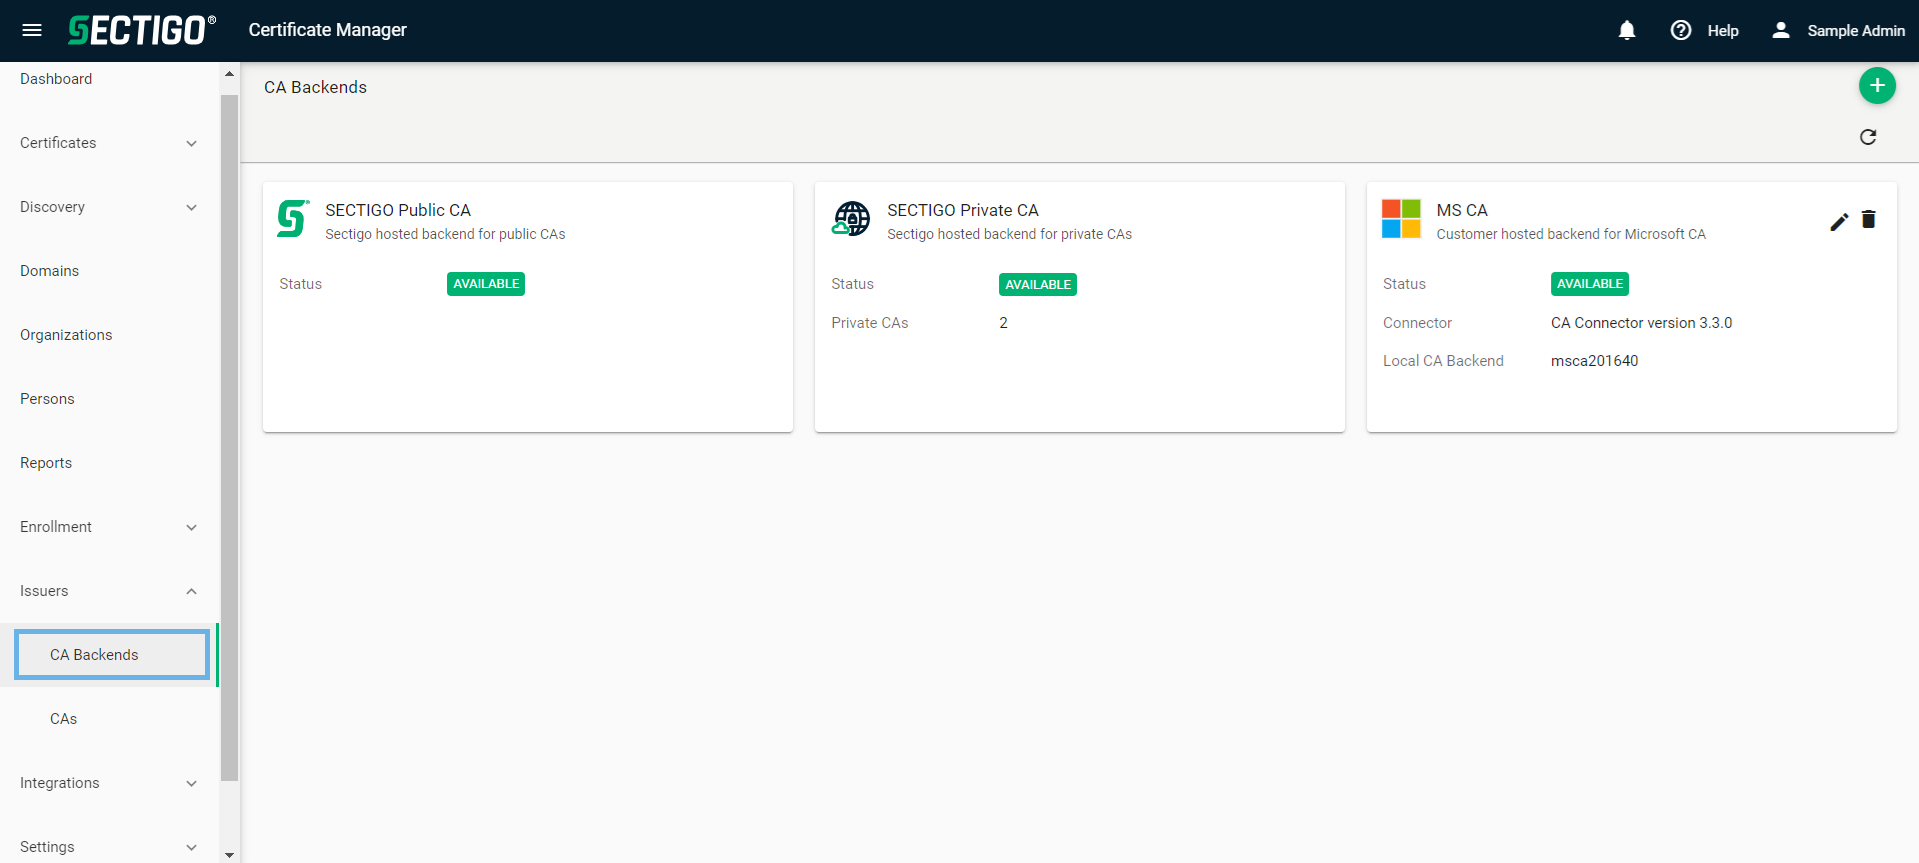1919x863 pixels.
Task: Collapse the Issuers menu chevron
Action: [x=191, y=591]
